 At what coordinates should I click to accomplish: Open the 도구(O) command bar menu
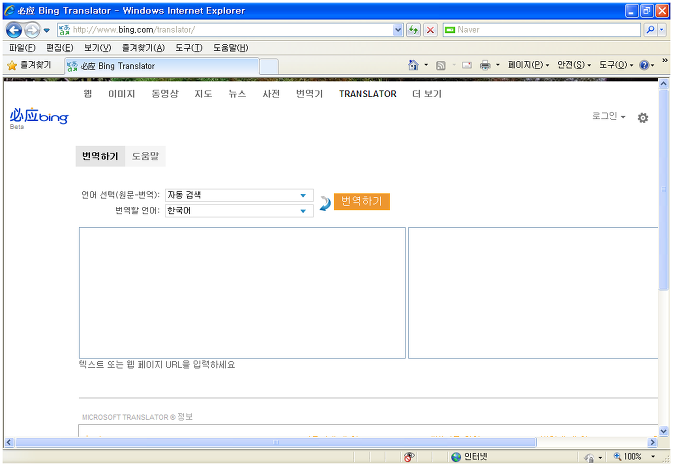pos(616,65)
